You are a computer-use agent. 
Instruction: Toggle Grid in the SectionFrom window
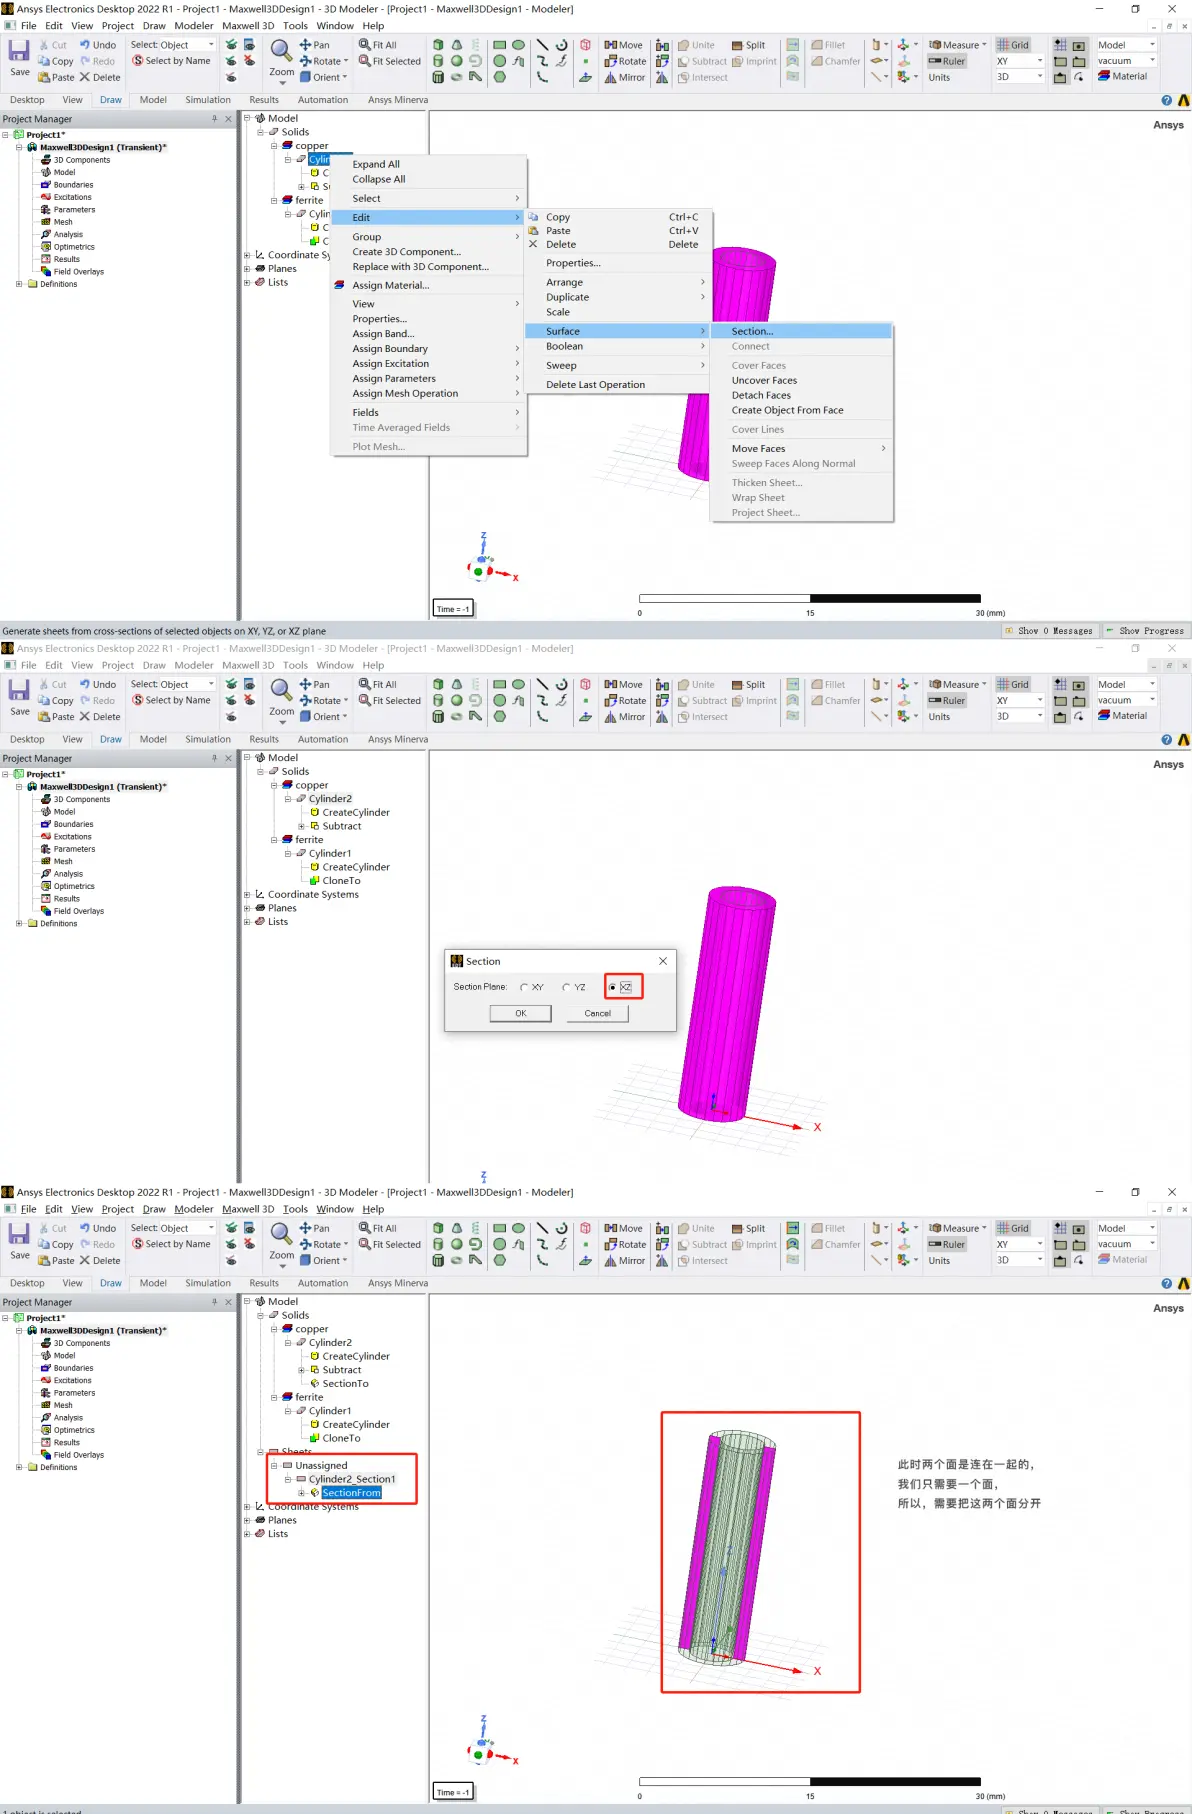point(1013,1228)
